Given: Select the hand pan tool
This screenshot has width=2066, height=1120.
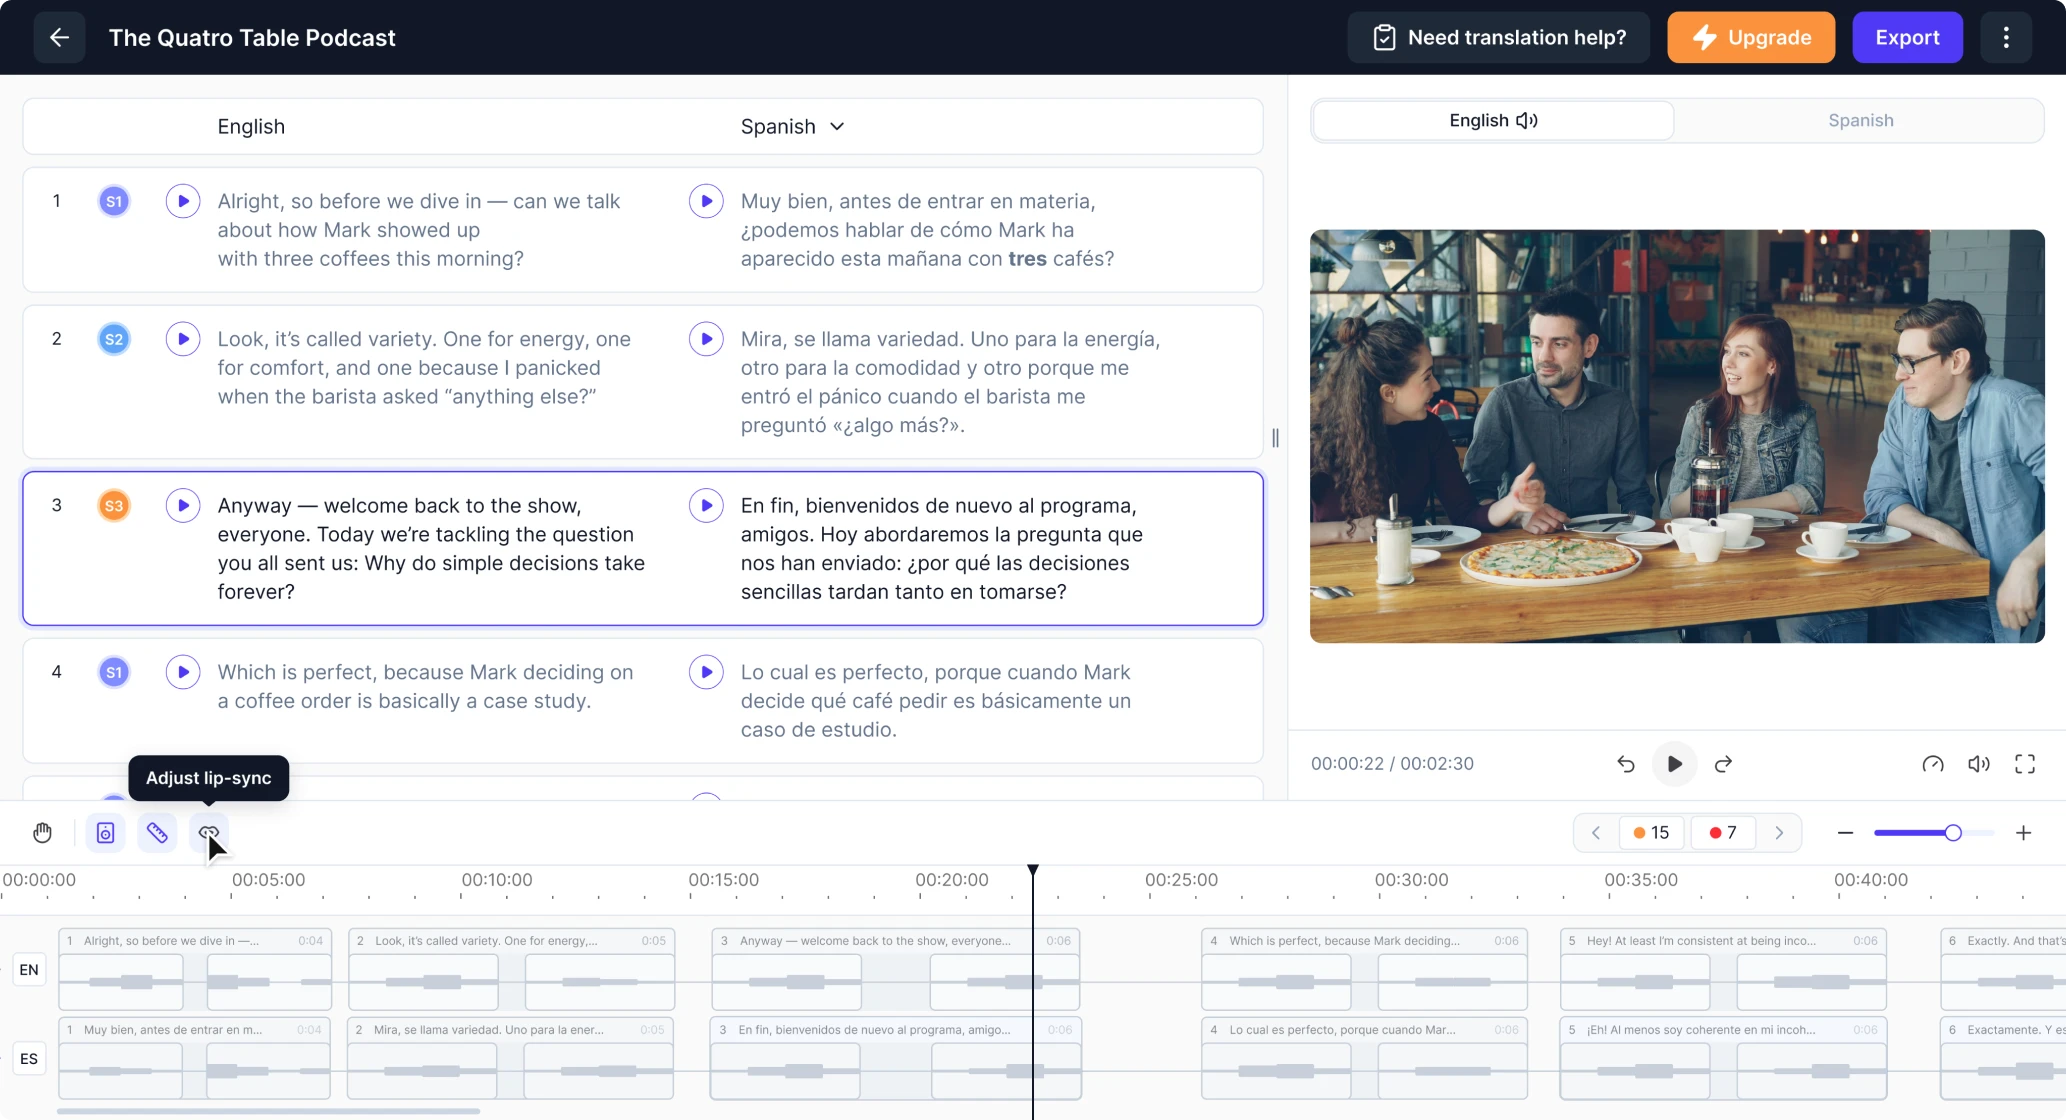Looking at the screenshot, I should point(42,833).
